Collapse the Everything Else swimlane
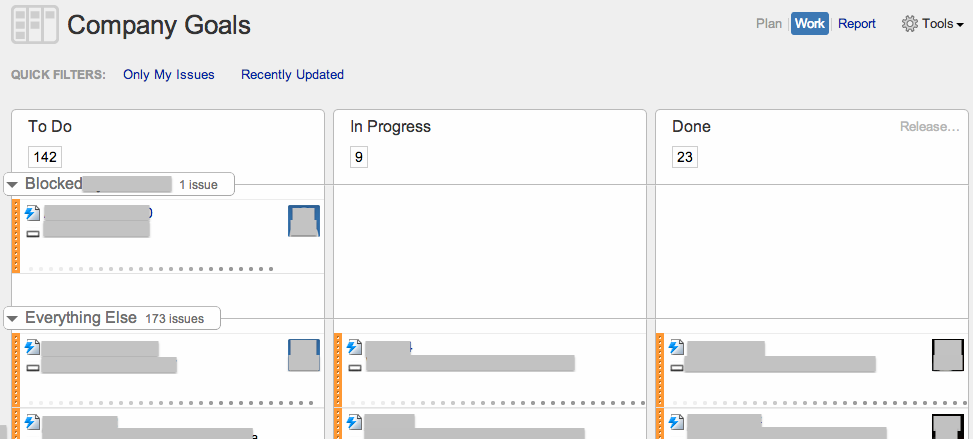This screenshot has width=973, height=439. 13,318
